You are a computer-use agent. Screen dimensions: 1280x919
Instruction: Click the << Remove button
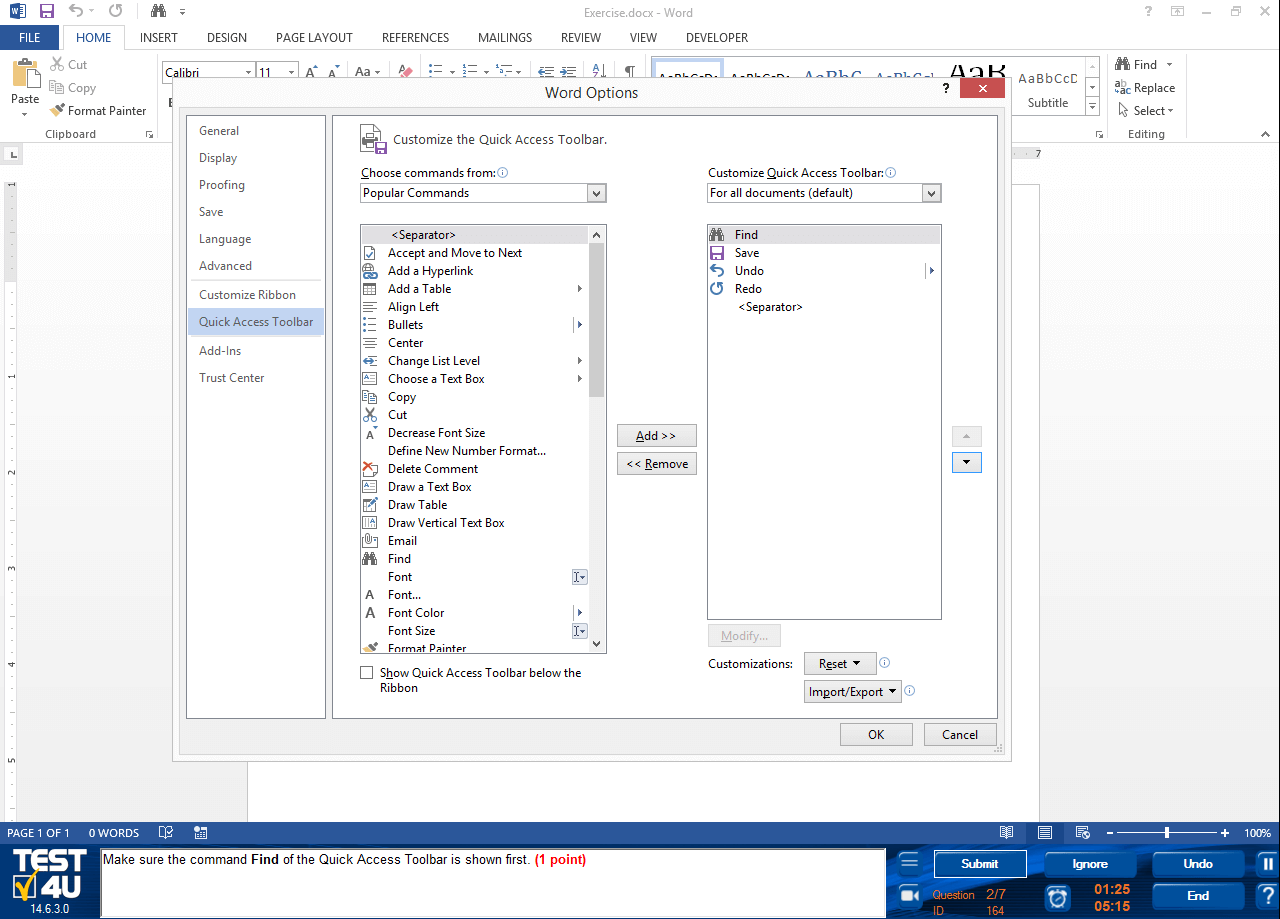click(656, 464)
